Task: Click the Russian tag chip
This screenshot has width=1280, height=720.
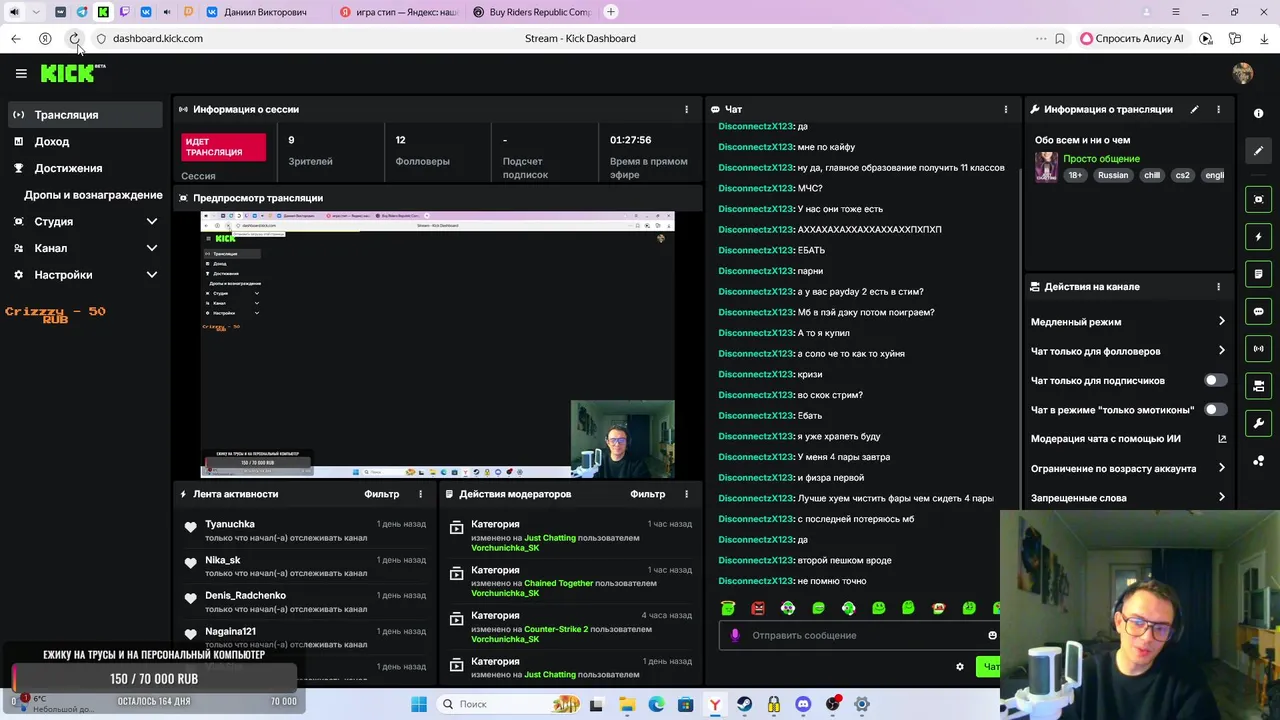Action: click(x=1112, y=175)
